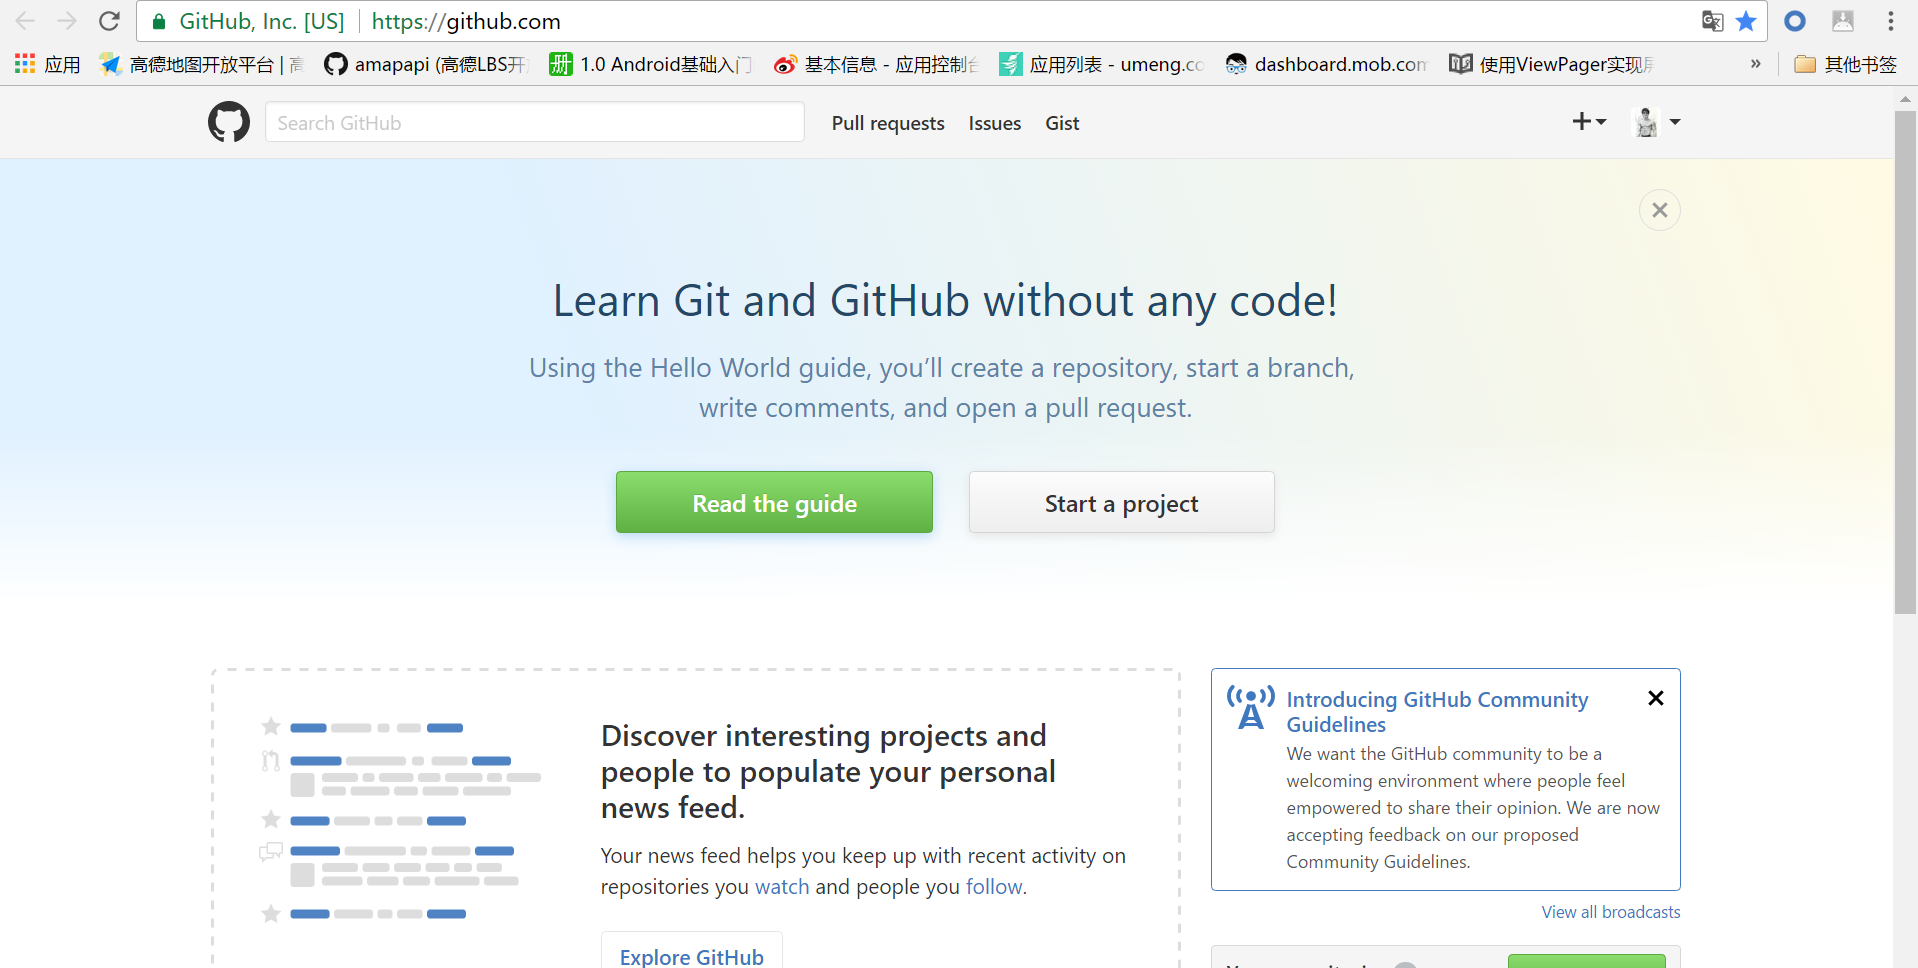This screenshot has height=968, width=1918.
Task: Click View all broadcasts
Action: pos(1611,912)
